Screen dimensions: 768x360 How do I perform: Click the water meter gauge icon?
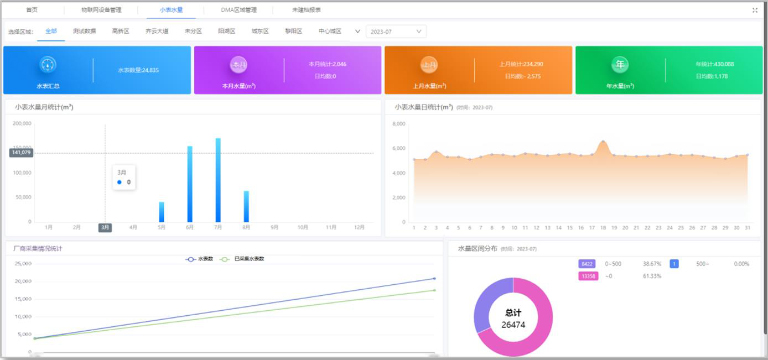[x=48, y=65]
